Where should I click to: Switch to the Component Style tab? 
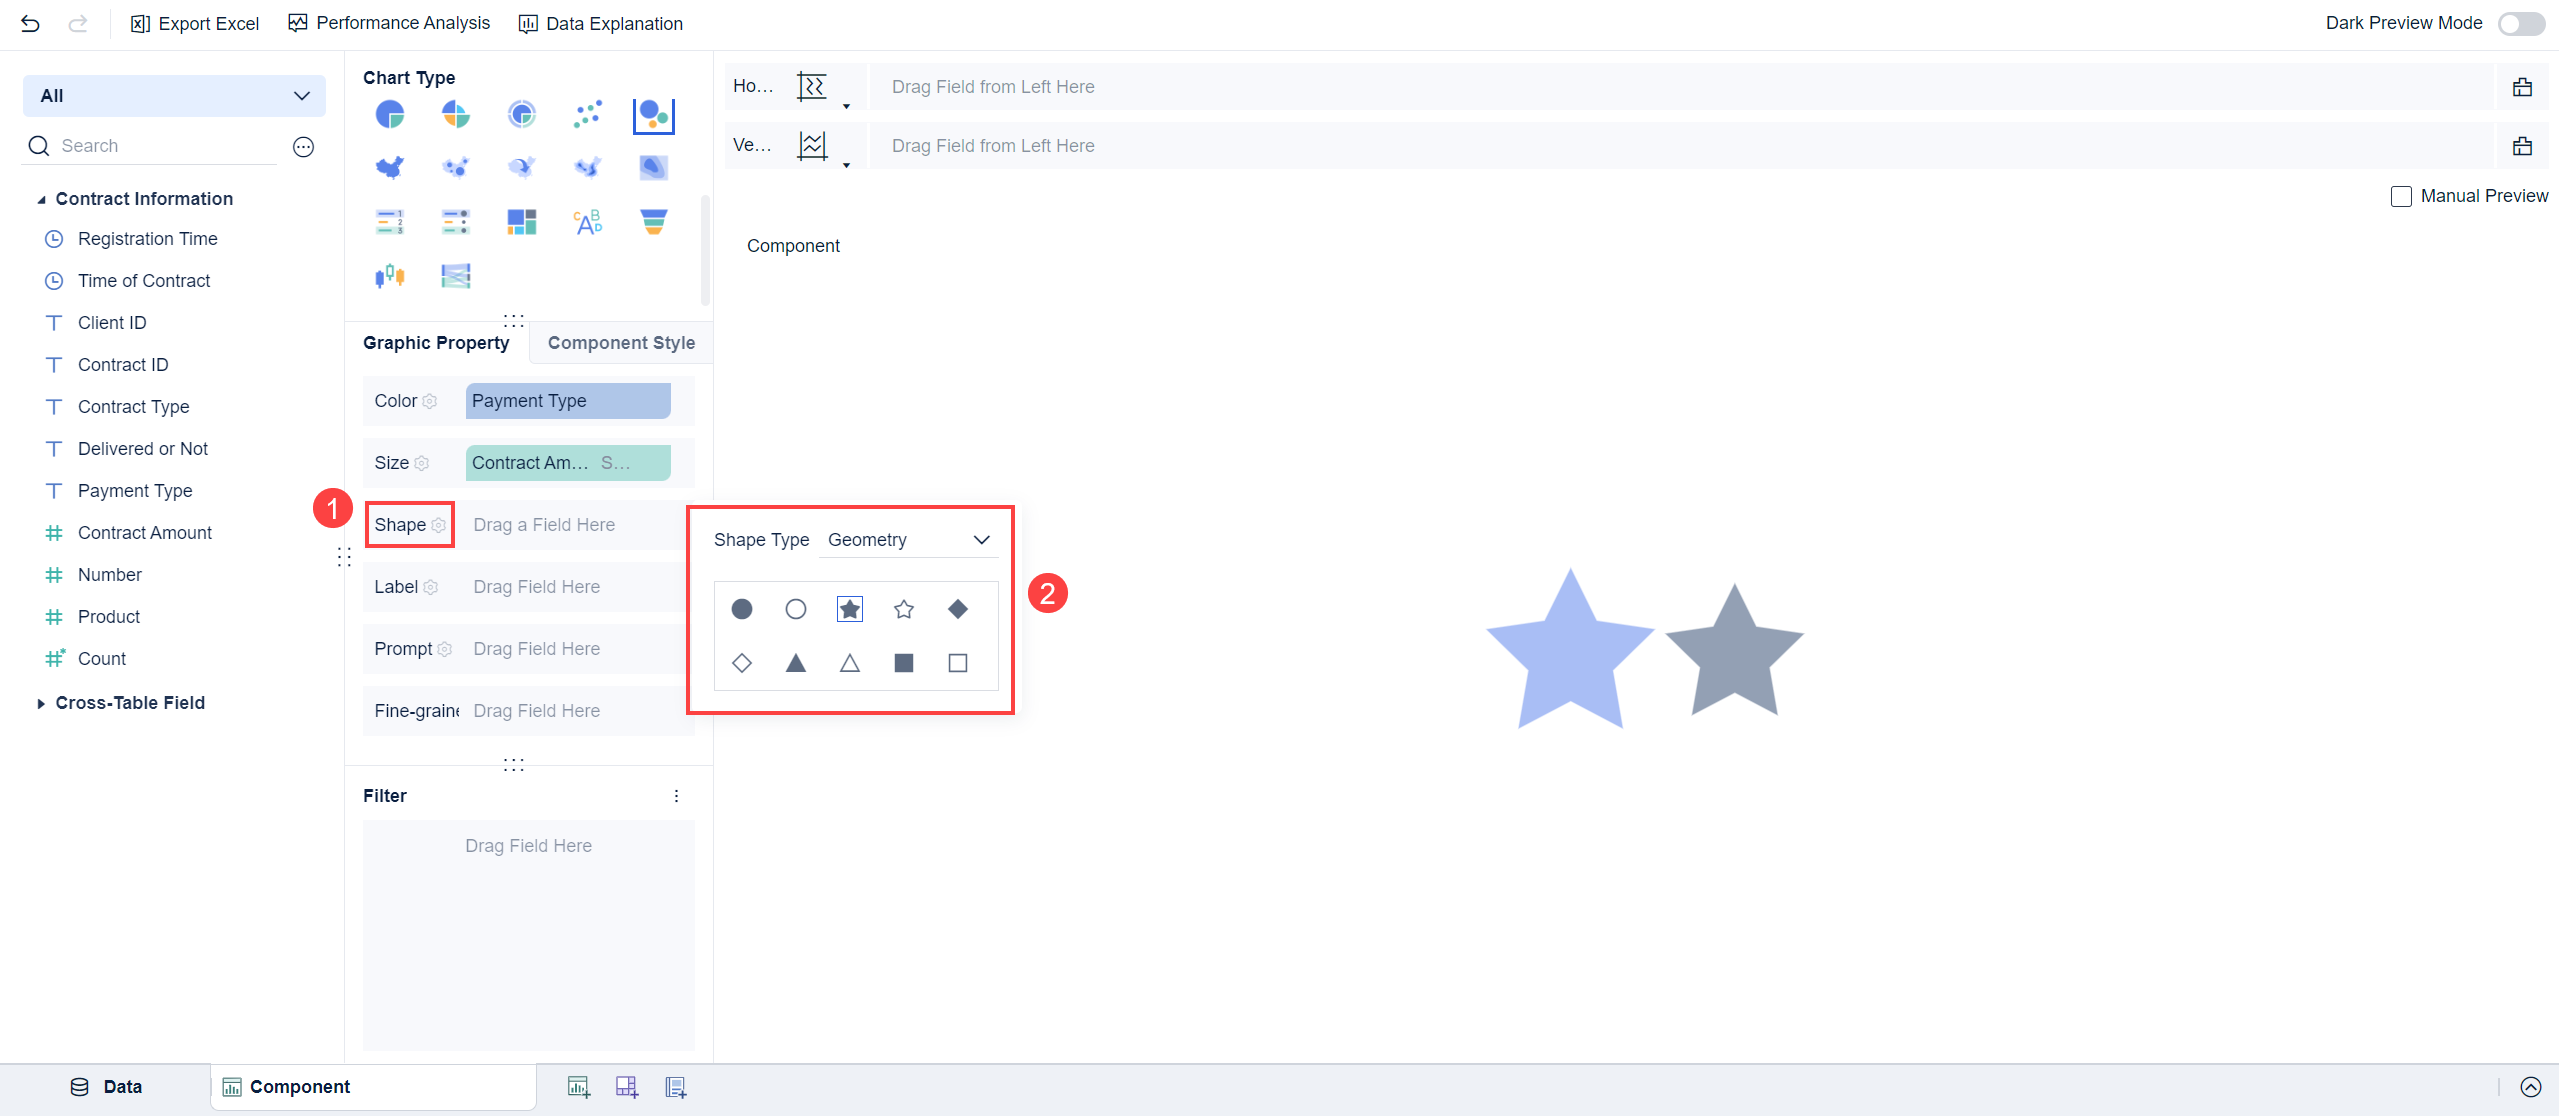(x=620, y=342)
